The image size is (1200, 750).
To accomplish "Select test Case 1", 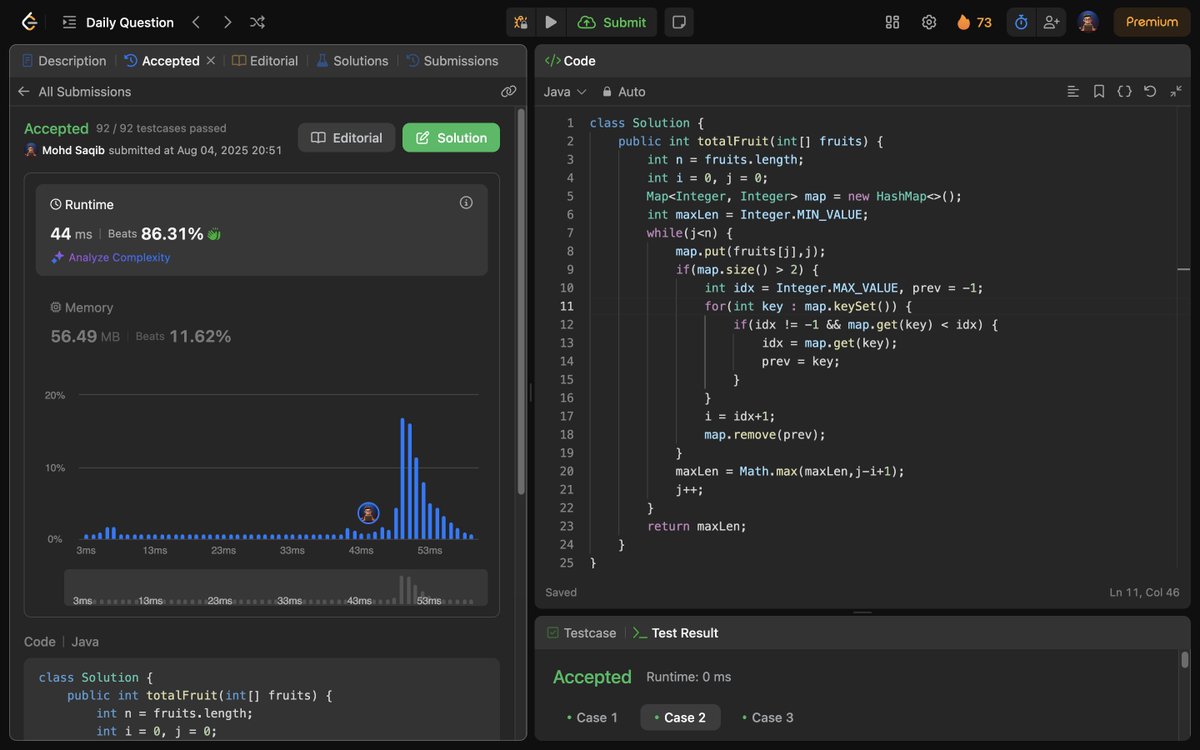I will coord(591,717).
